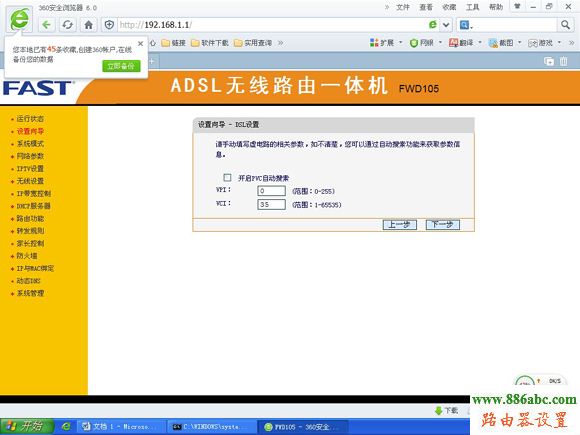Open the 网银 dropdown arrow

click(440, 43)
